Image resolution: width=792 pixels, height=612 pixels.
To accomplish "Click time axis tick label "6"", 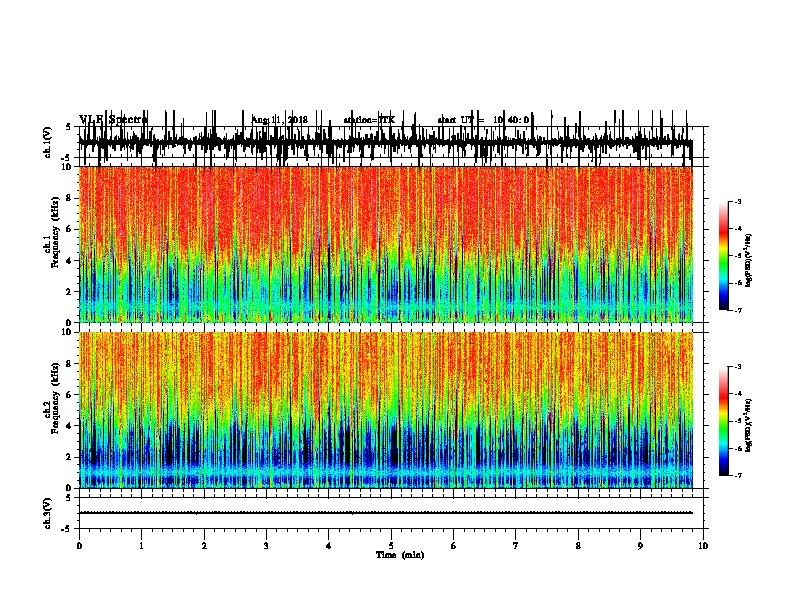I will pos(454,546).
